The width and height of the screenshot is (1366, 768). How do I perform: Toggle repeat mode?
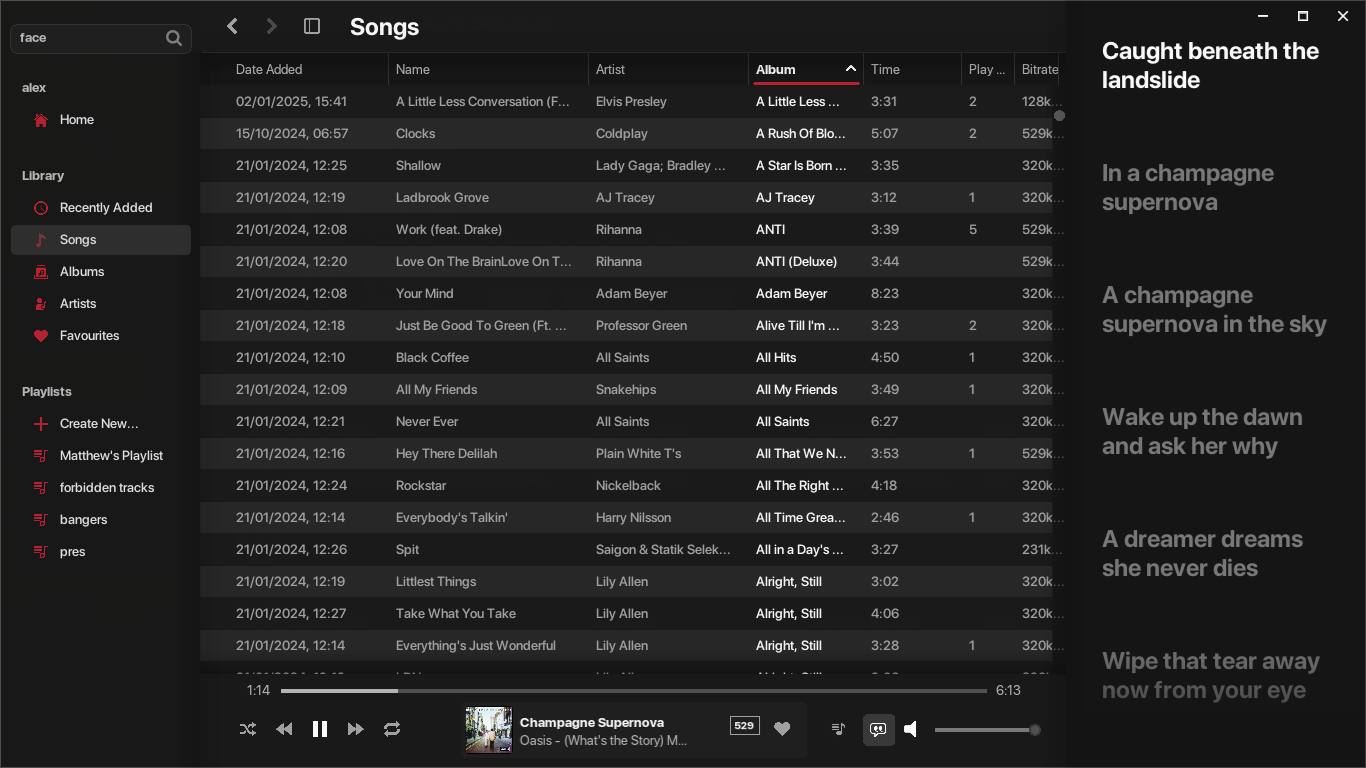click(x=392, y=729)
